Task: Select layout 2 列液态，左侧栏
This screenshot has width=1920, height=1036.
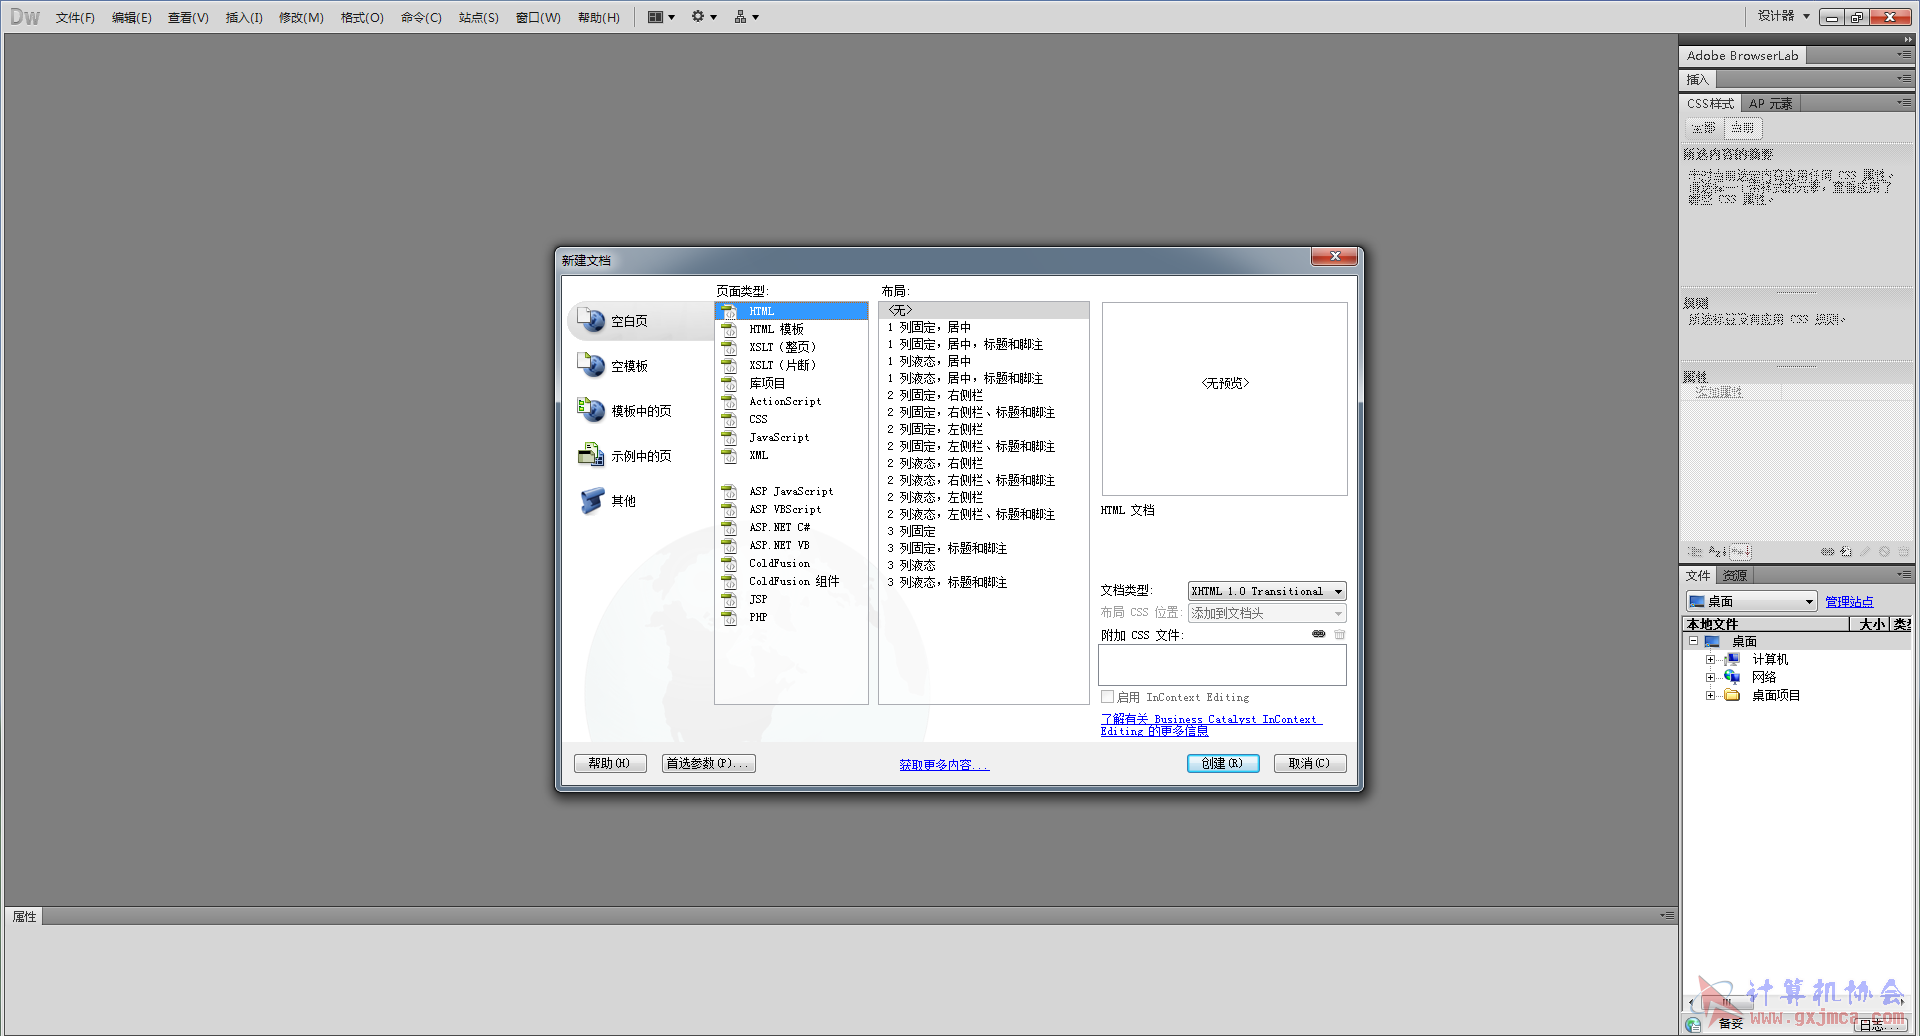Action: (983, 497)
